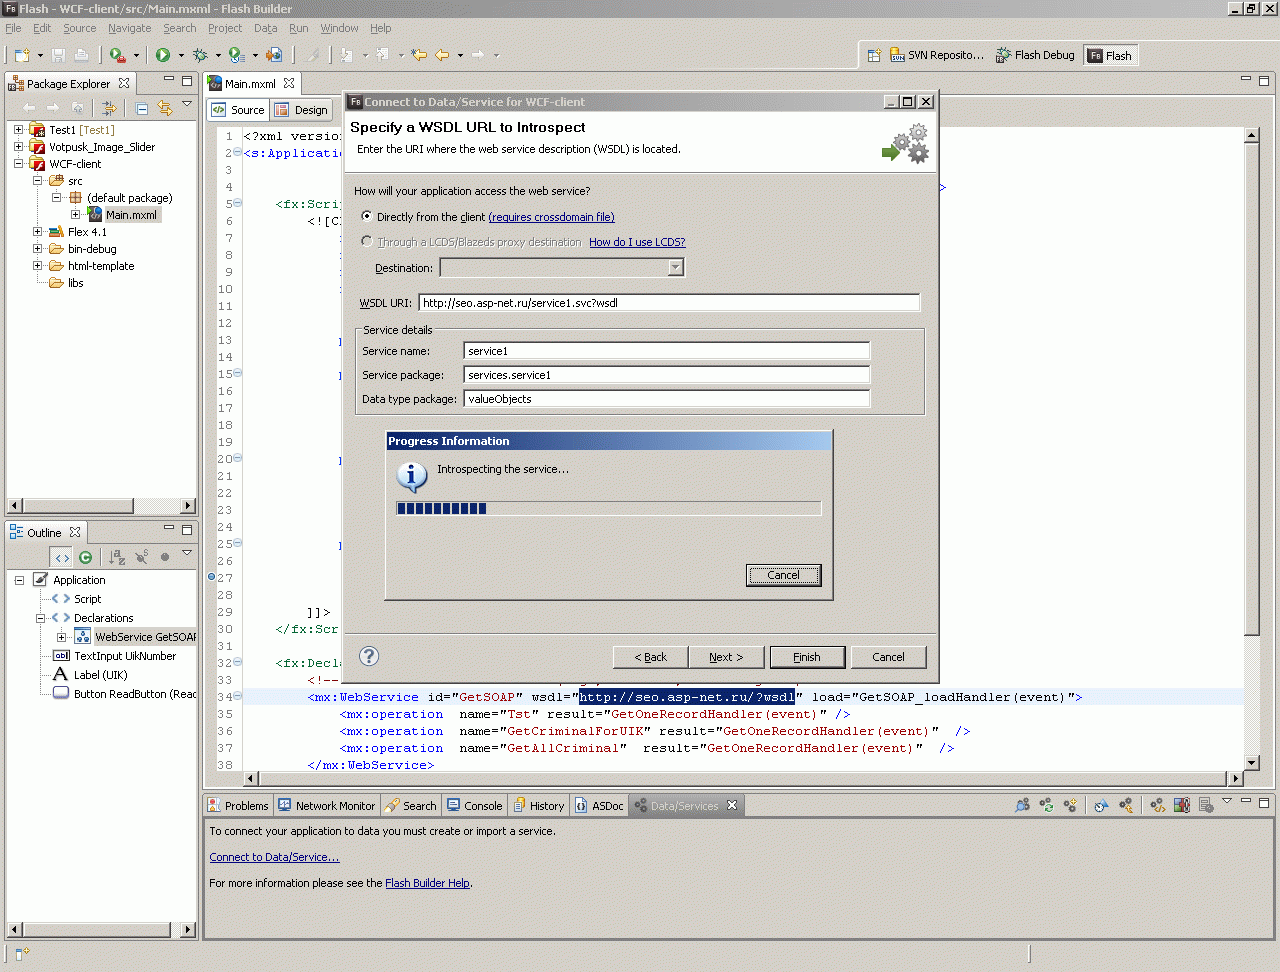Click the Print icon in main toolbar
This screenshot has height=972, width=1280.
tap(82, 55)
